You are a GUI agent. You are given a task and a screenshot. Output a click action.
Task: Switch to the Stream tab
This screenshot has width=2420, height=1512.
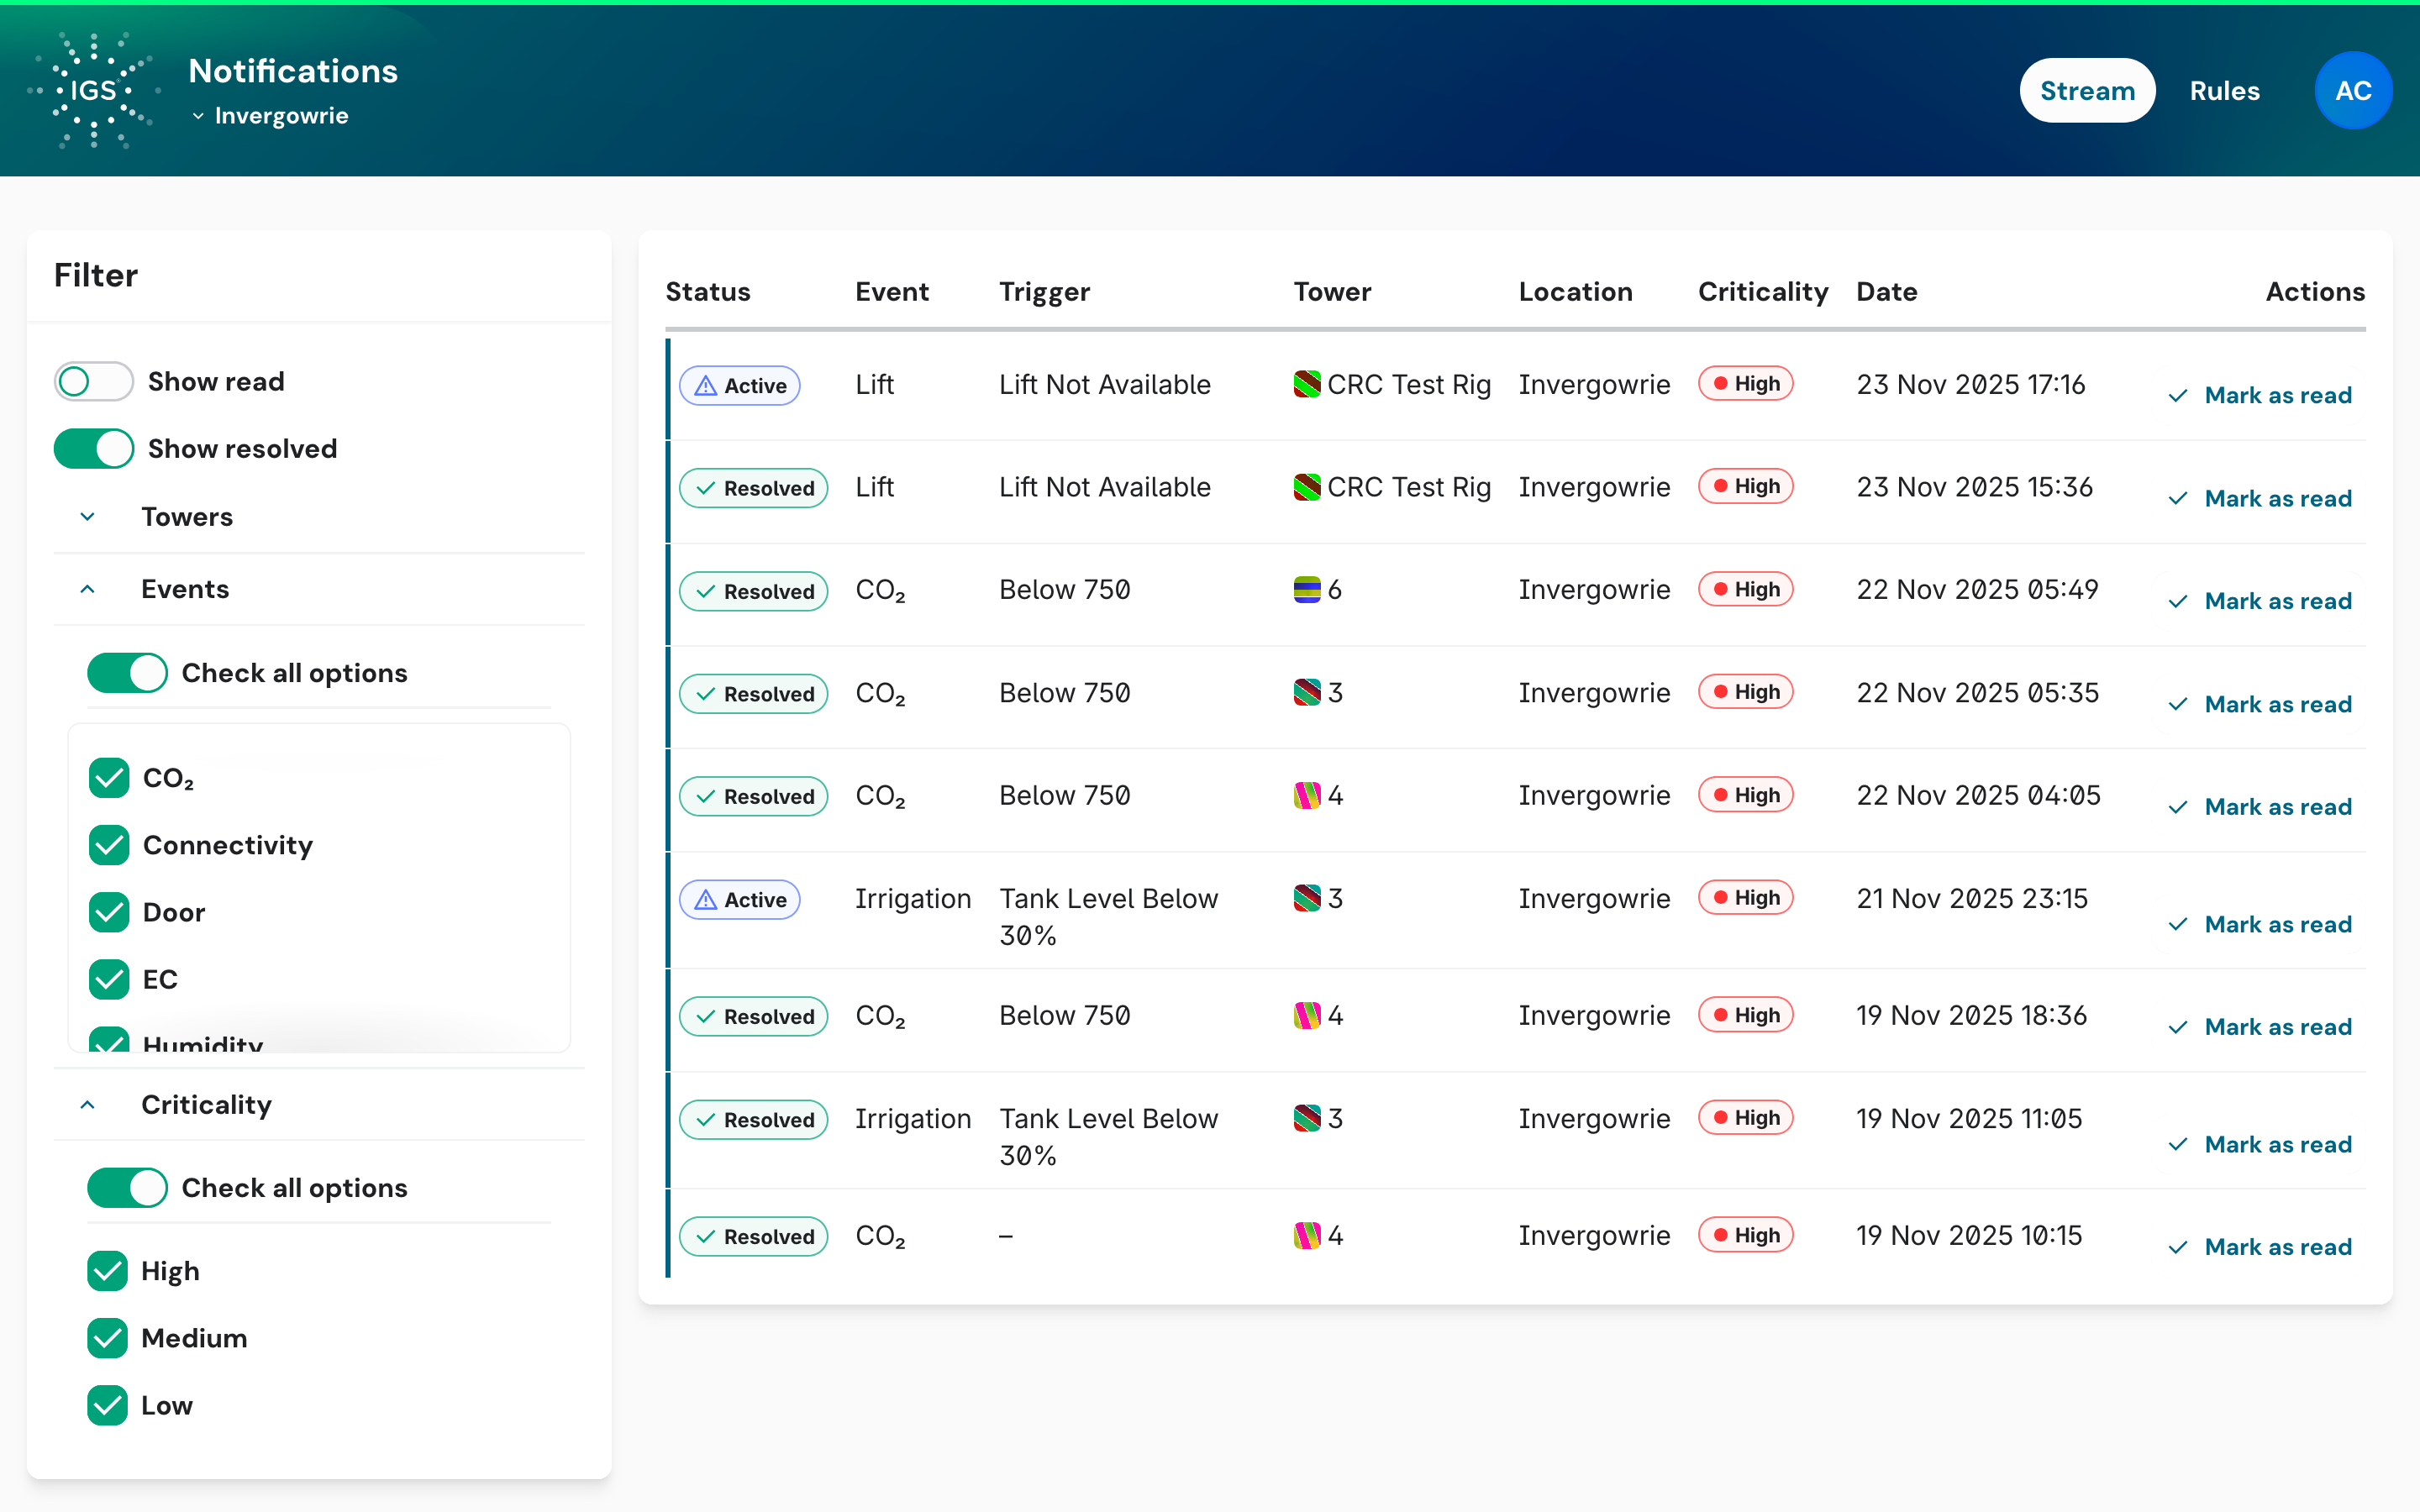(x=2087, y=91)
